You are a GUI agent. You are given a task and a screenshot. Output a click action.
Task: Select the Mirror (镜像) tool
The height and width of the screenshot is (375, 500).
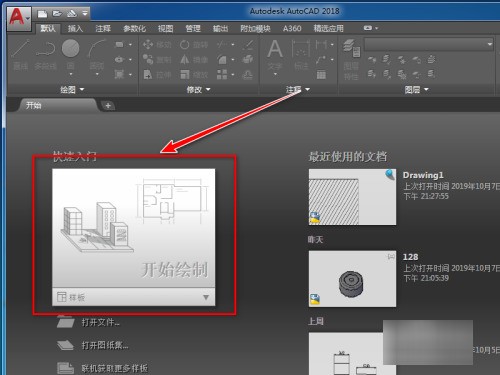[194, 60]
